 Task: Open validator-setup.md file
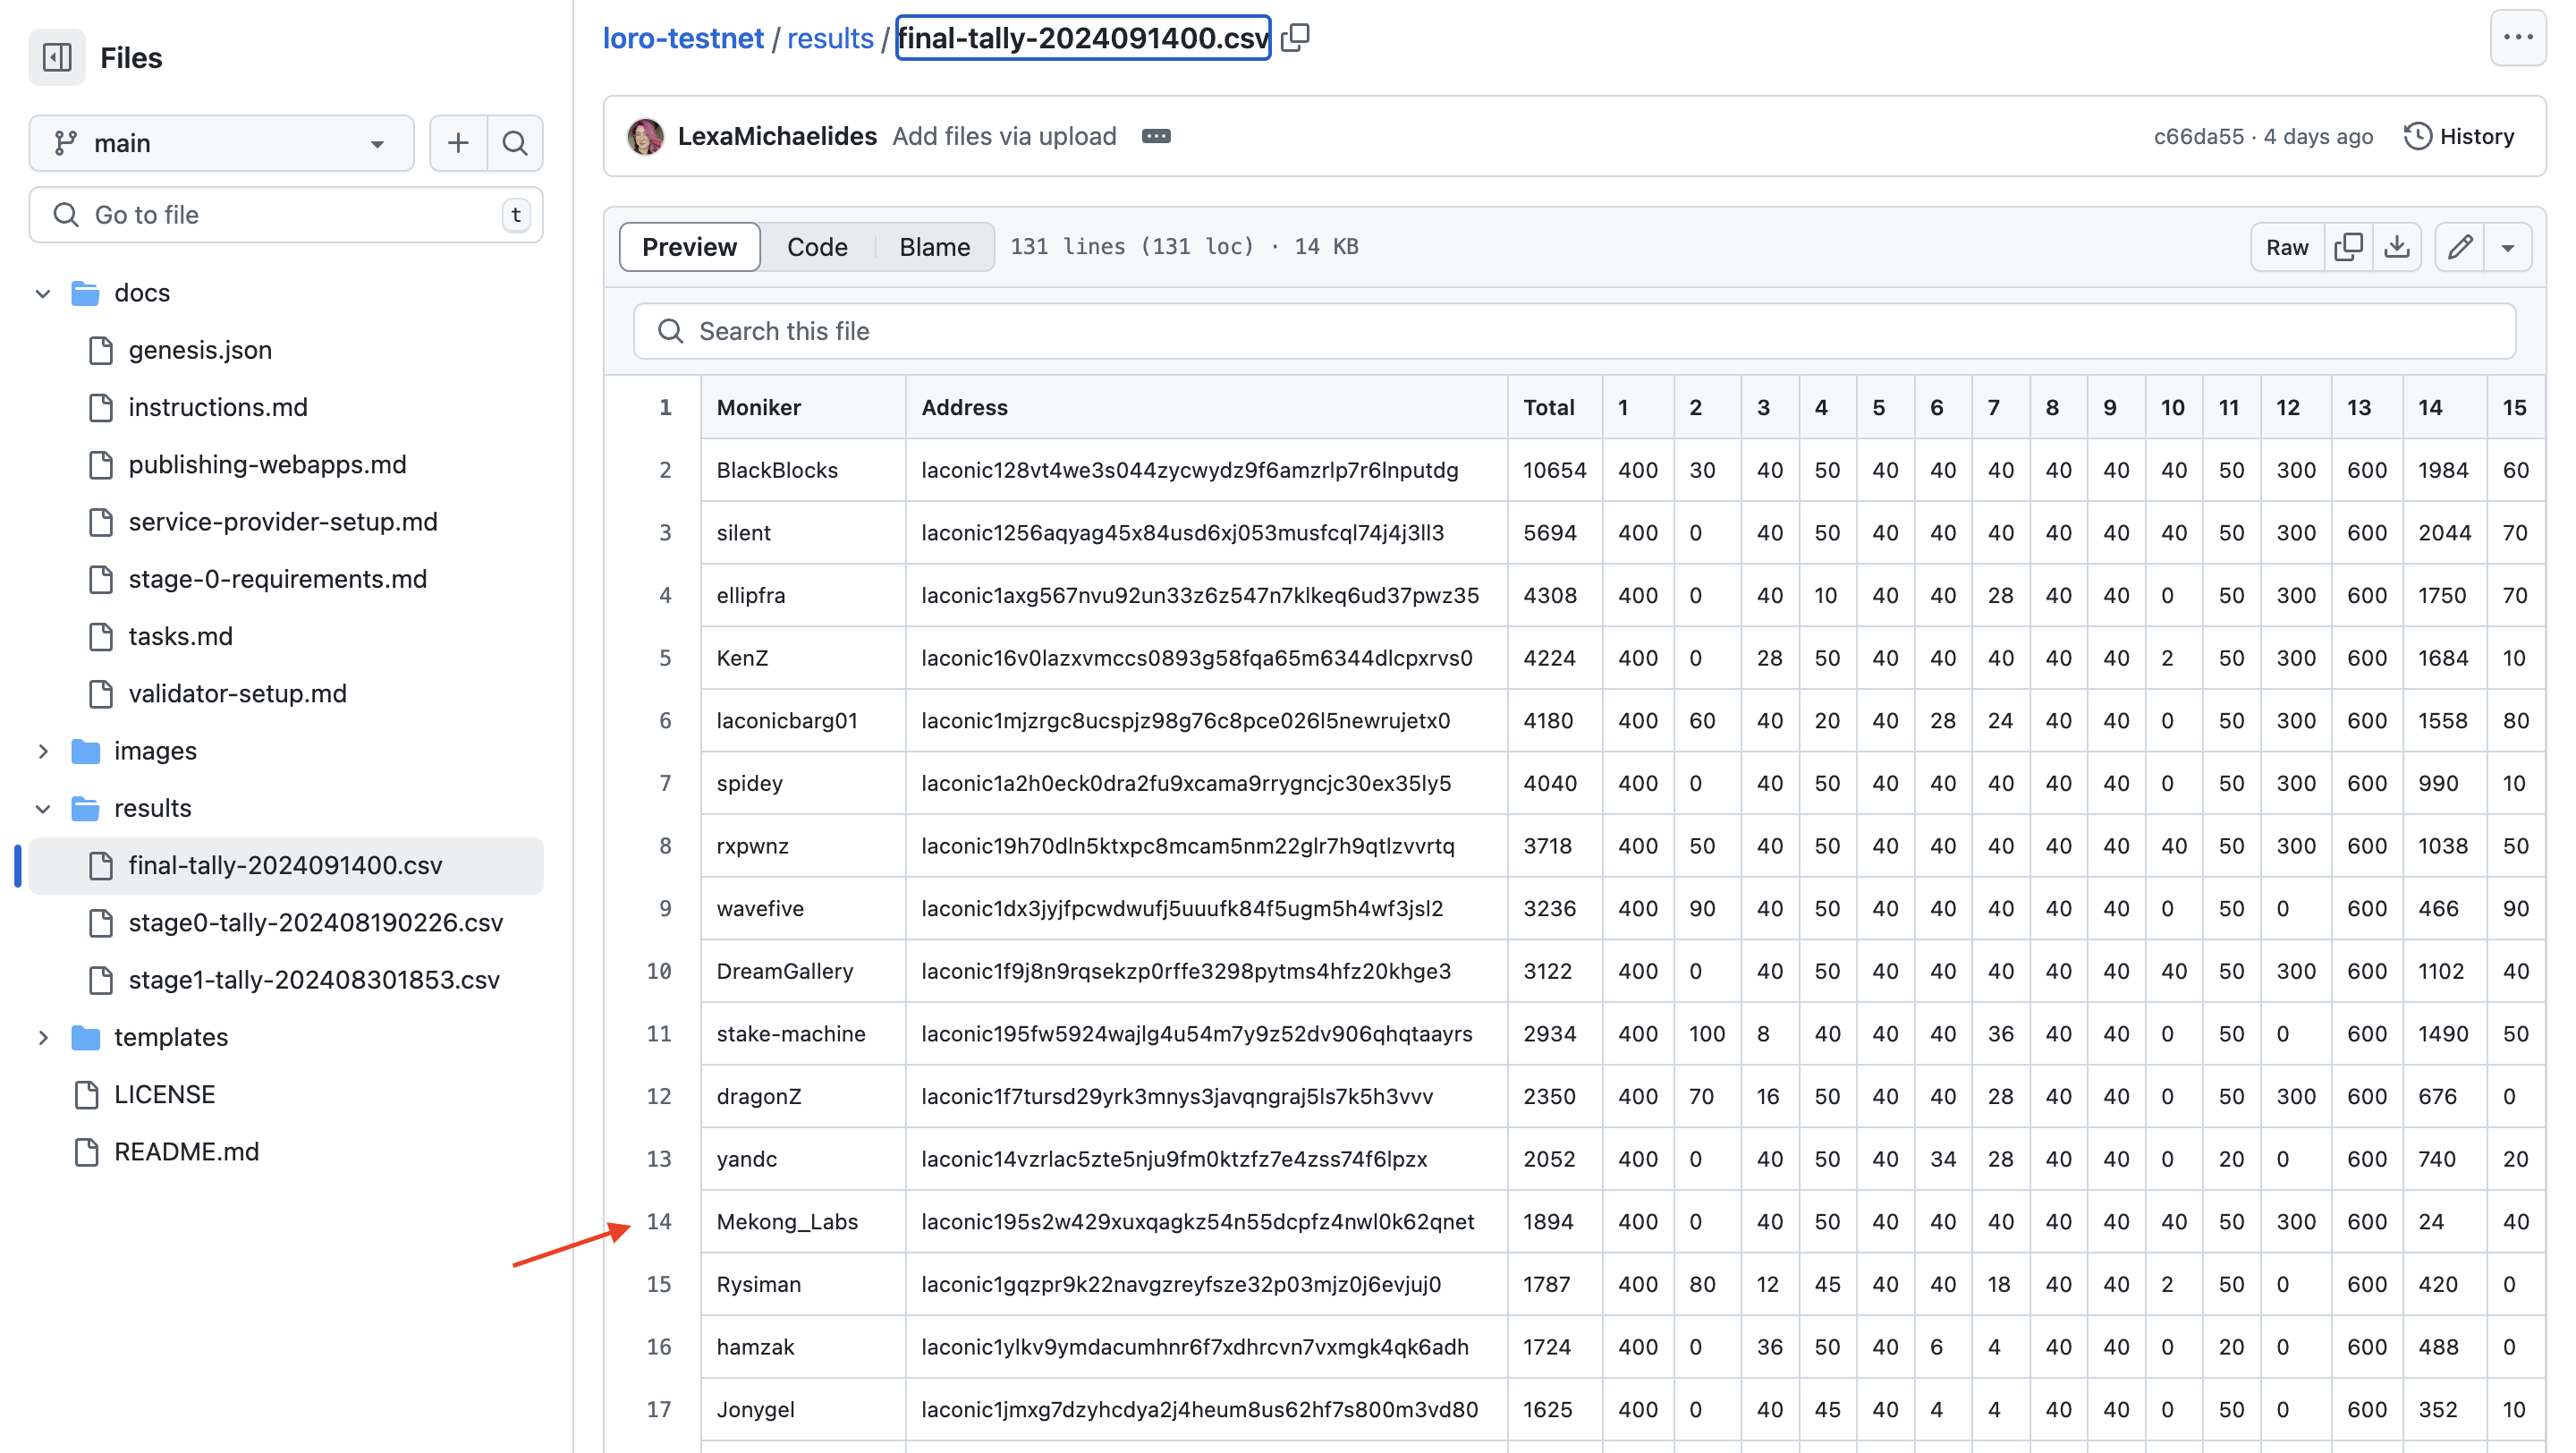238,693
